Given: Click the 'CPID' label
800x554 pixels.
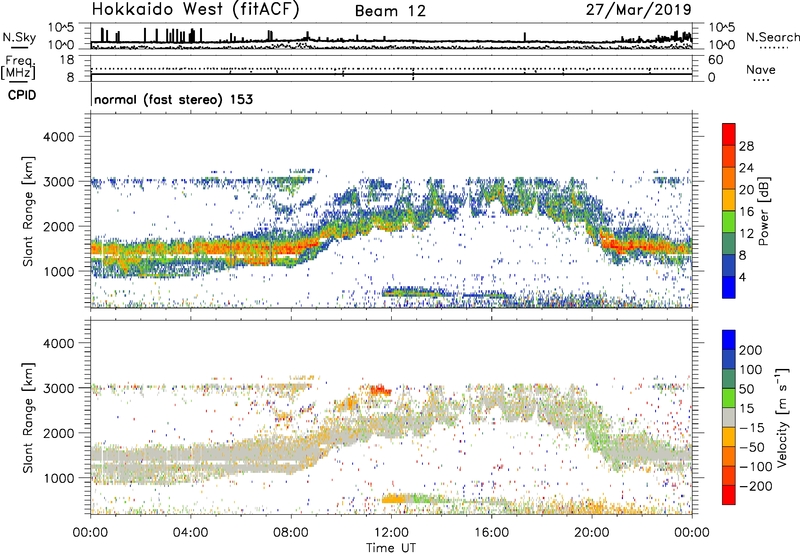Looking at the screenshot, I should (22, 95).
